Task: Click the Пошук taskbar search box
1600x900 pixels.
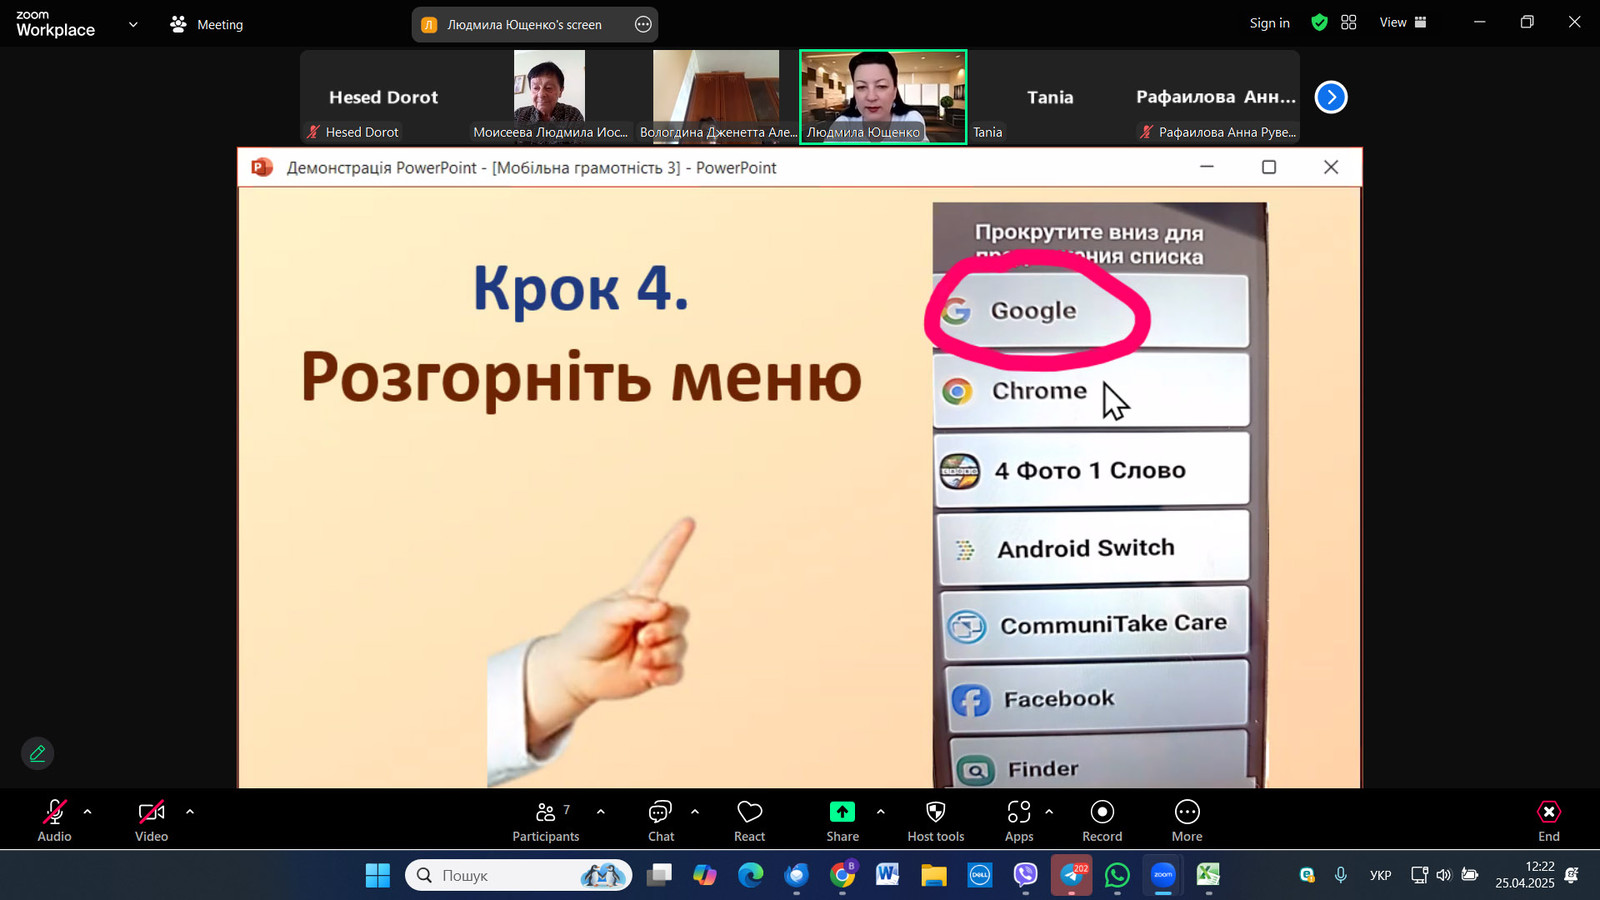Action: click(518, 875)
